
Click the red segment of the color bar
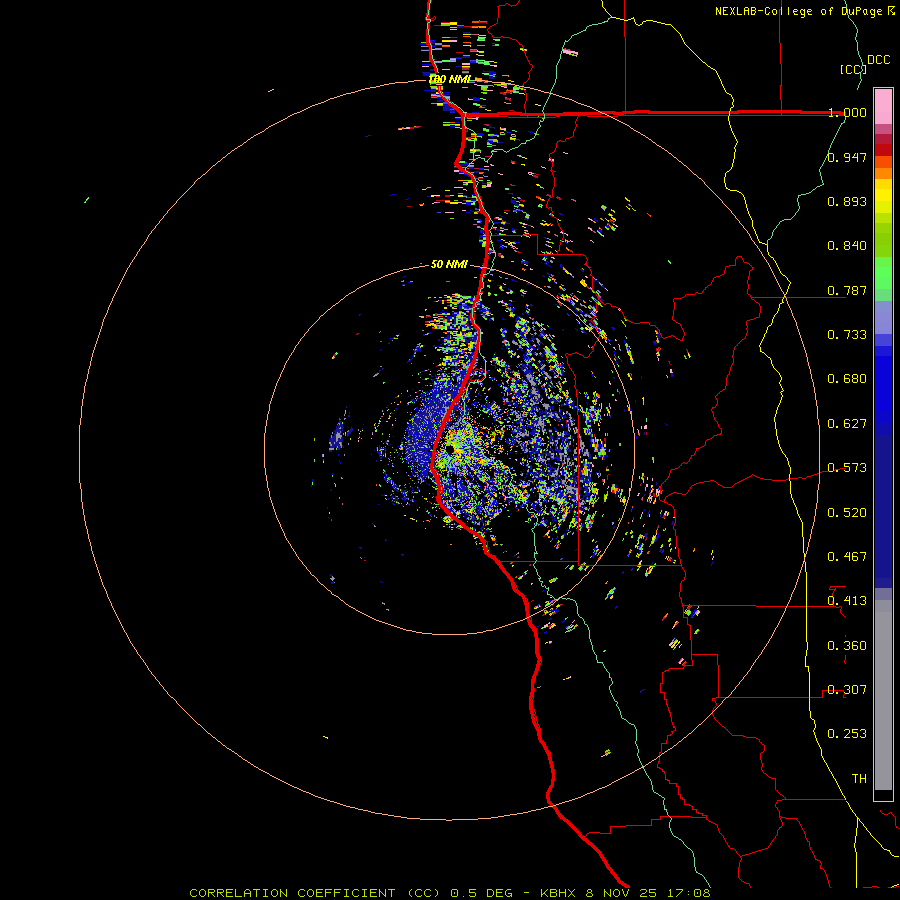[883, 150]
